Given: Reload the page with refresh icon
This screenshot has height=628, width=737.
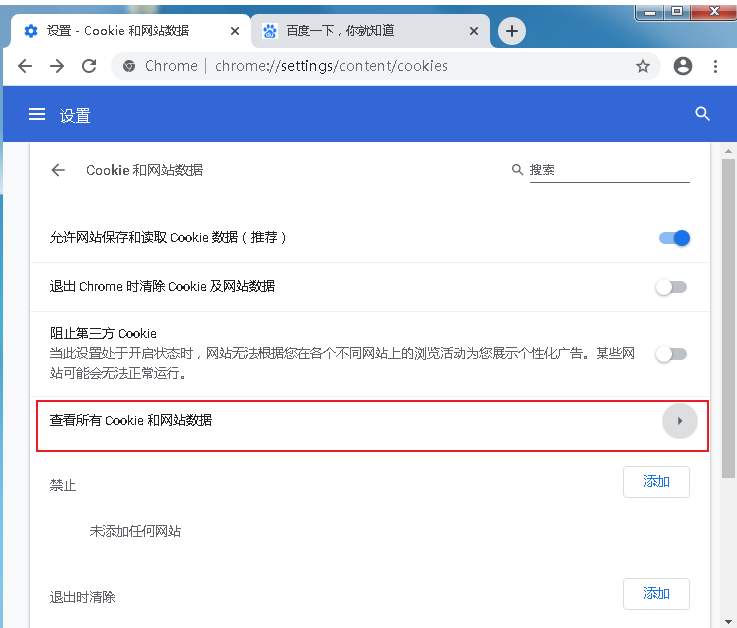Looking at the screenshot, I should click(x=89, y=66).
